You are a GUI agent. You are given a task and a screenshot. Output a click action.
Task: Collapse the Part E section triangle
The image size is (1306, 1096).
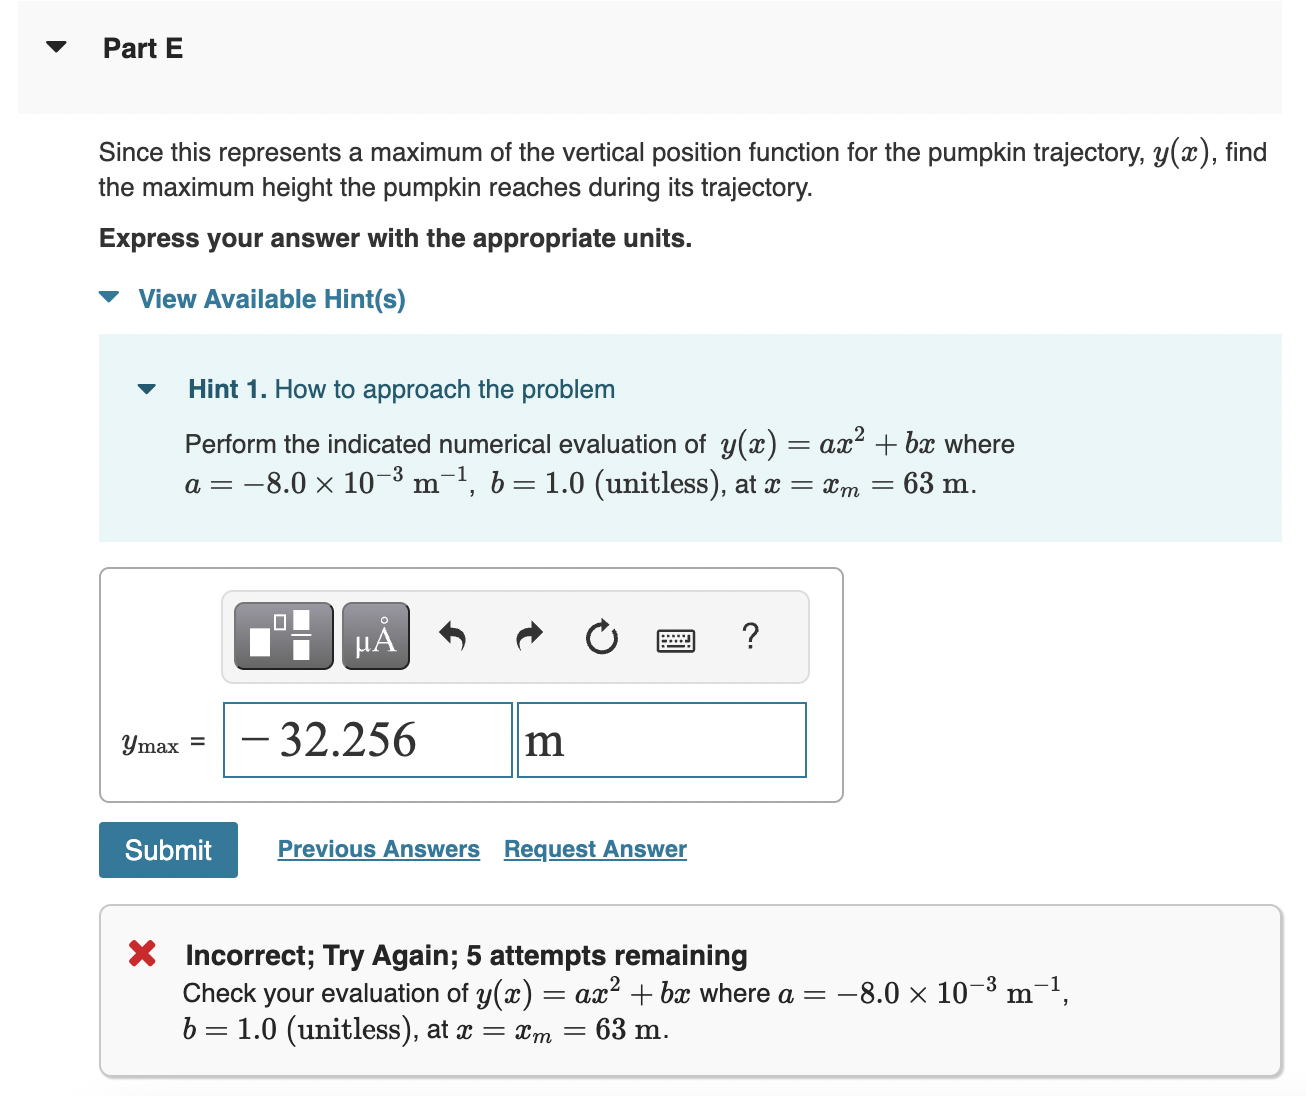pyautogui.click(x=57, y=45)
